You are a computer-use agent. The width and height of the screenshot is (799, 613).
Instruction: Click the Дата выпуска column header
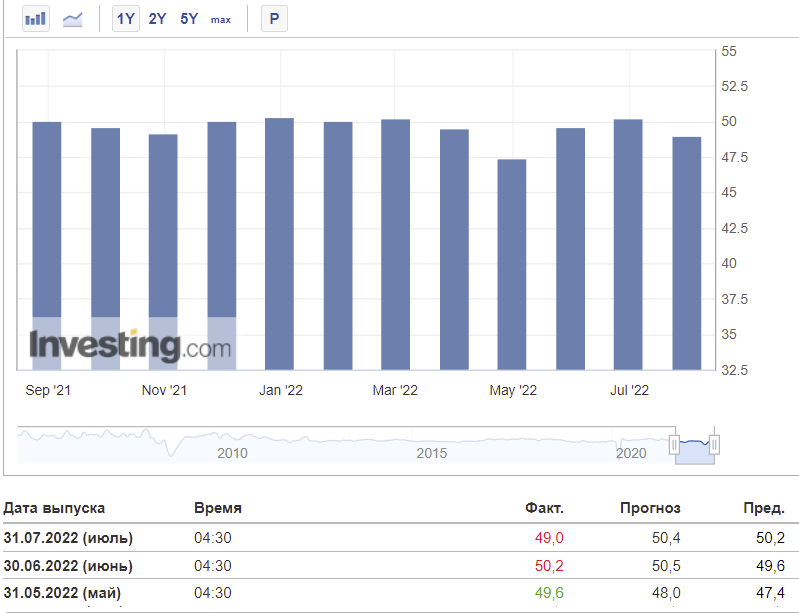[54, 508]
